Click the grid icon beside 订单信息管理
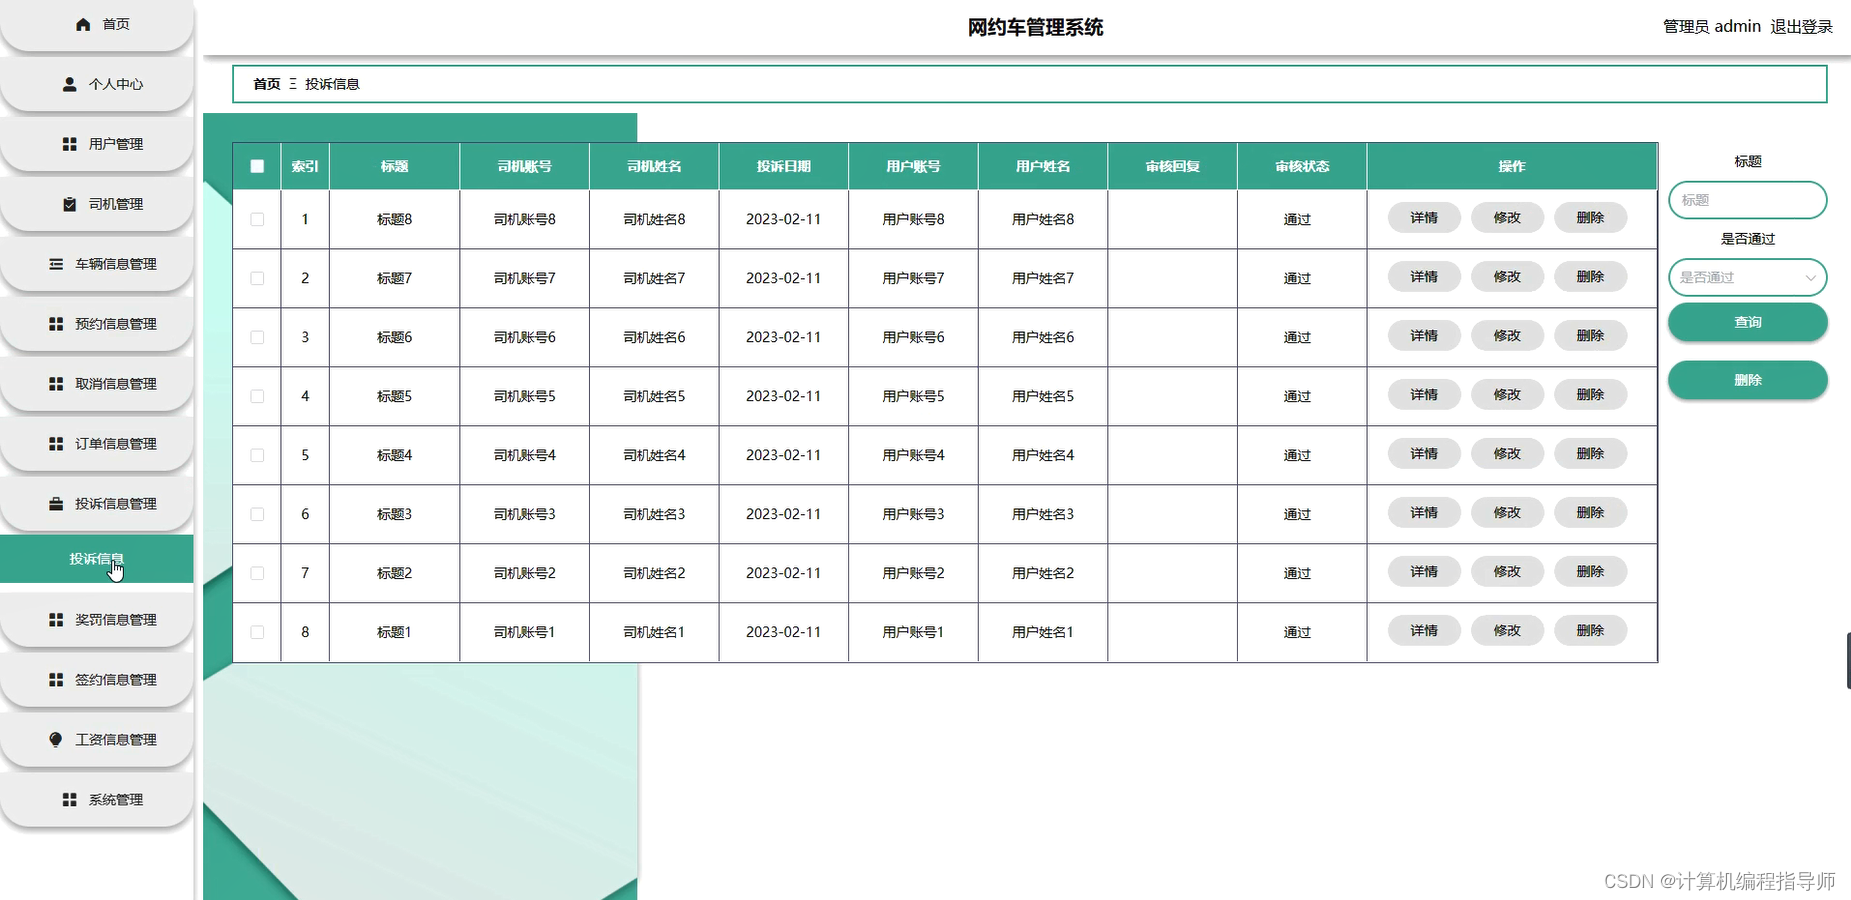The width and height of the screenshot is (1851, 900). pyautogui.click(x=56, y=444)
